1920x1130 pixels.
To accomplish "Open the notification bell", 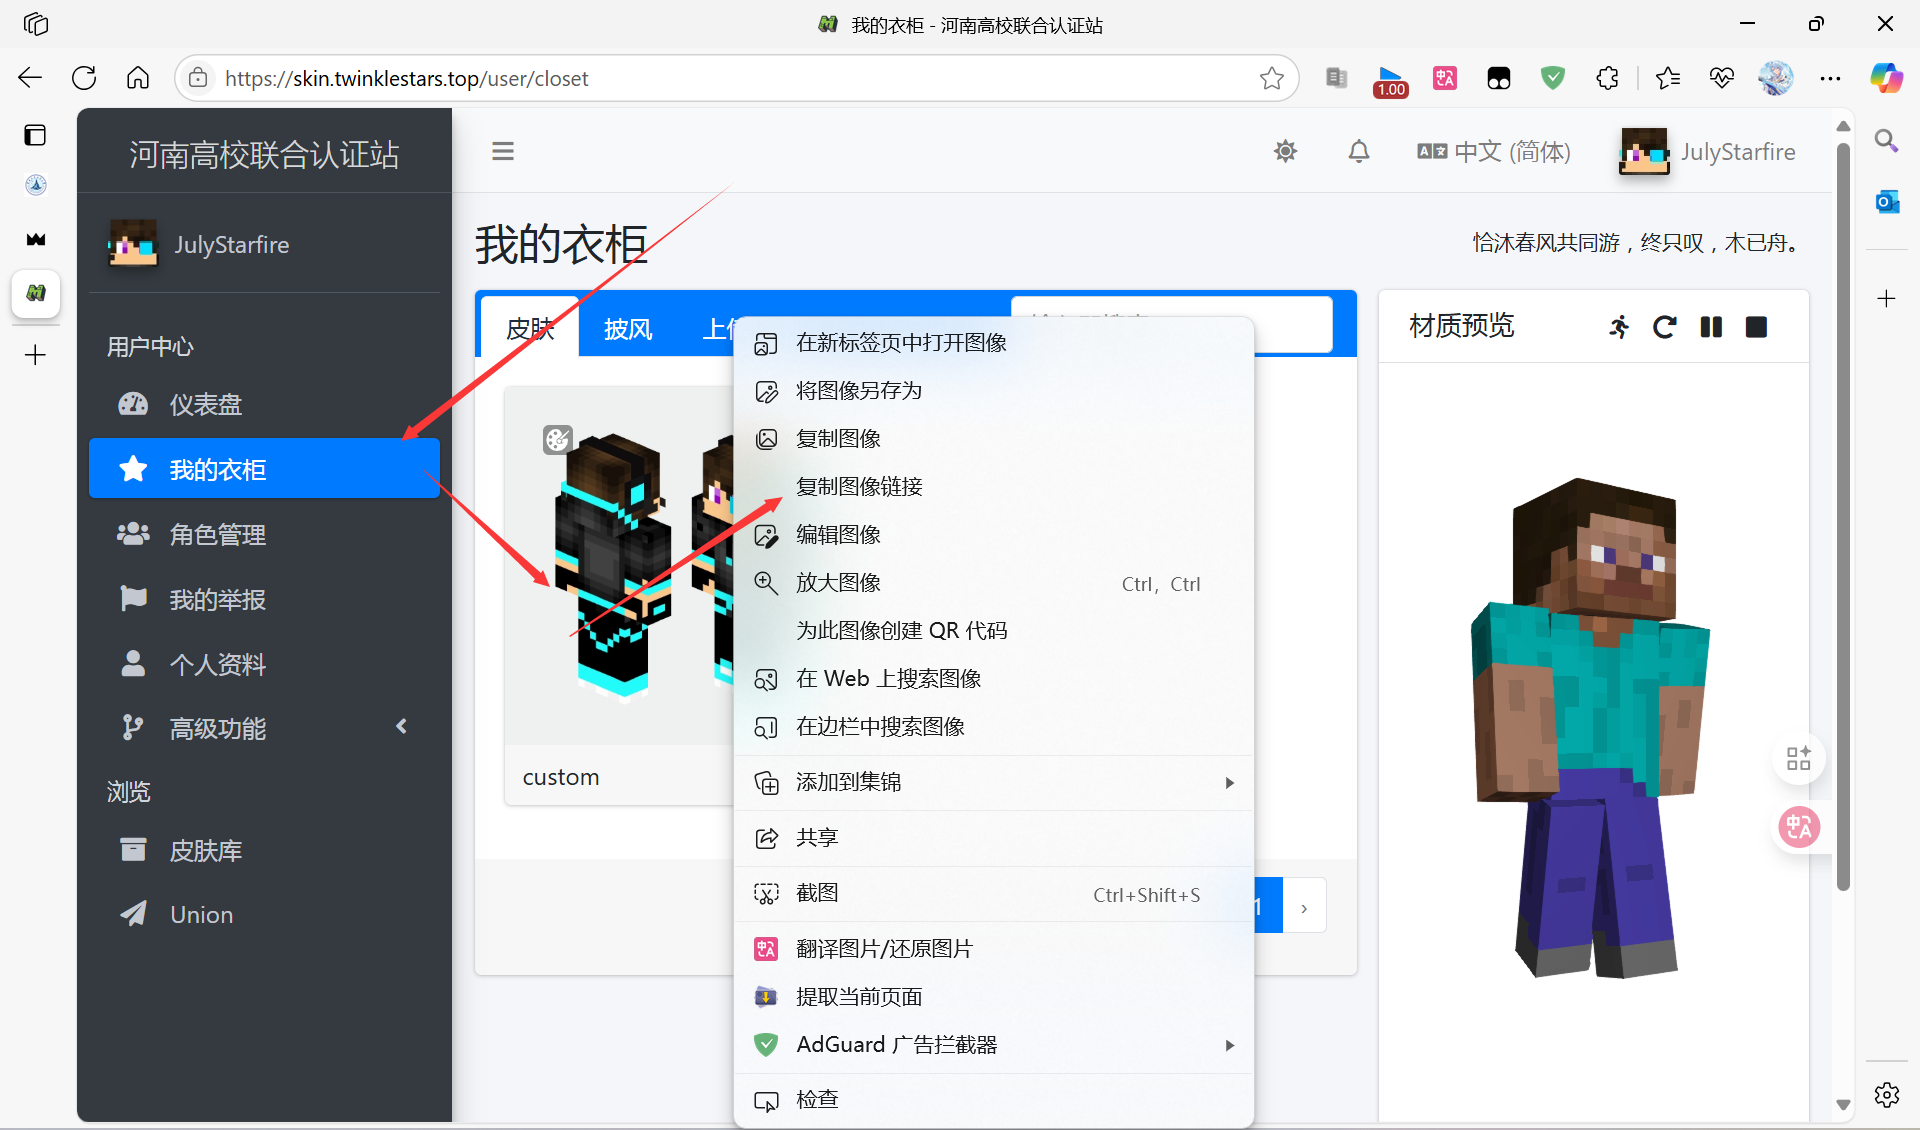I will click(x=1358, y=151).
